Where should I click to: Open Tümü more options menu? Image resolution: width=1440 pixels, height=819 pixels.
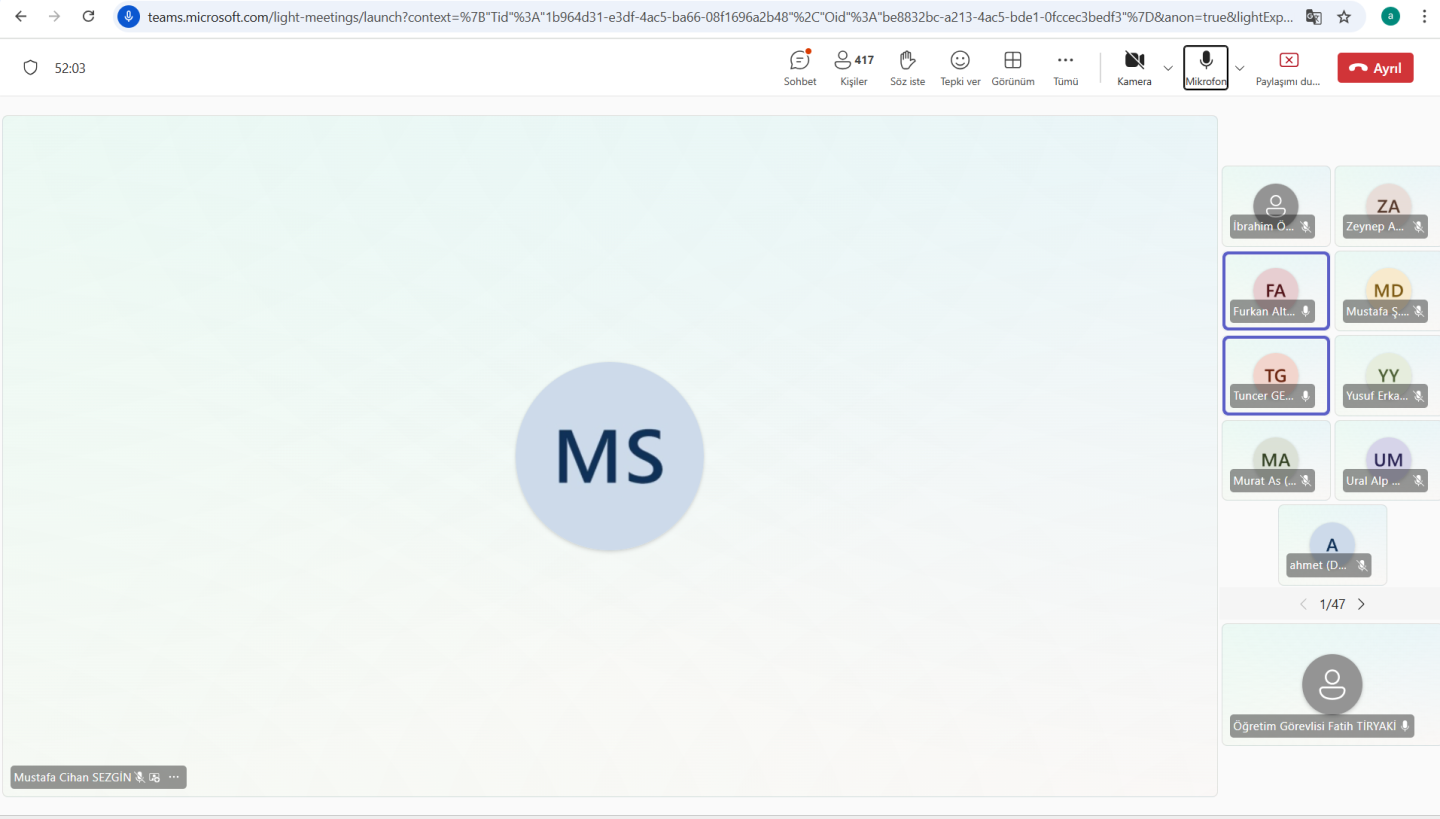point(1065,67)
